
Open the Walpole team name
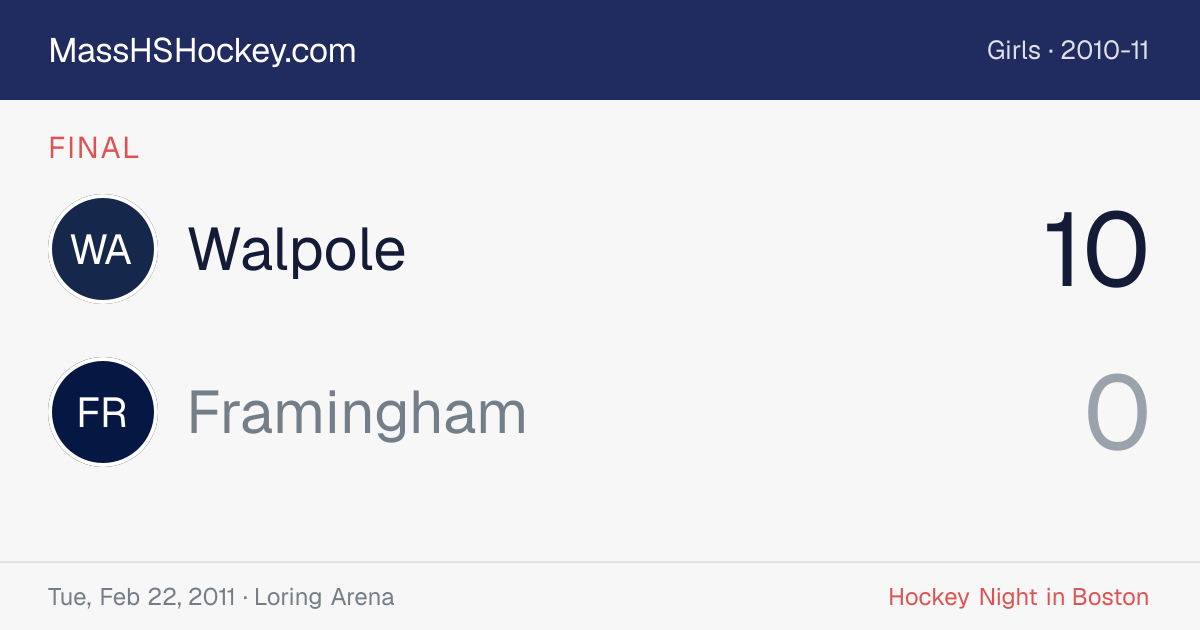point(297,249)
